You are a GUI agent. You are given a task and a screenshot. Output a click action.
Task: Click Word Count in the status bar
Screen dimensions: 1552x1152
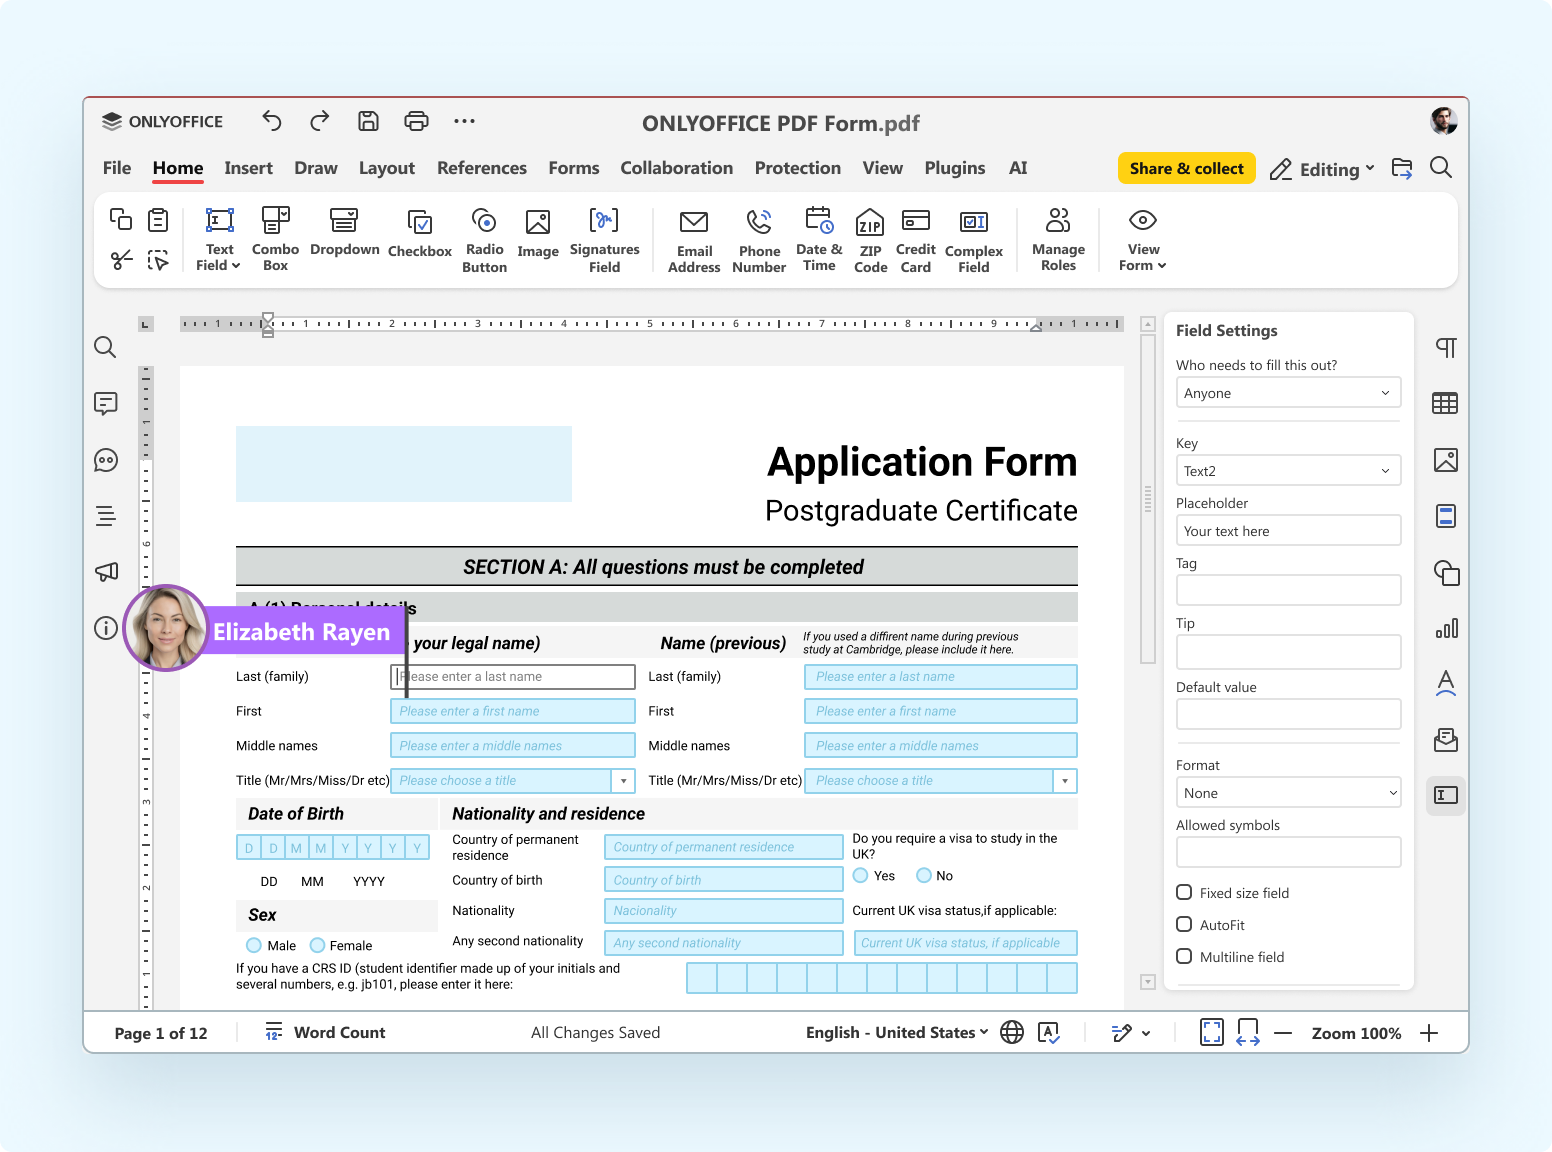tap(325, 1033)
